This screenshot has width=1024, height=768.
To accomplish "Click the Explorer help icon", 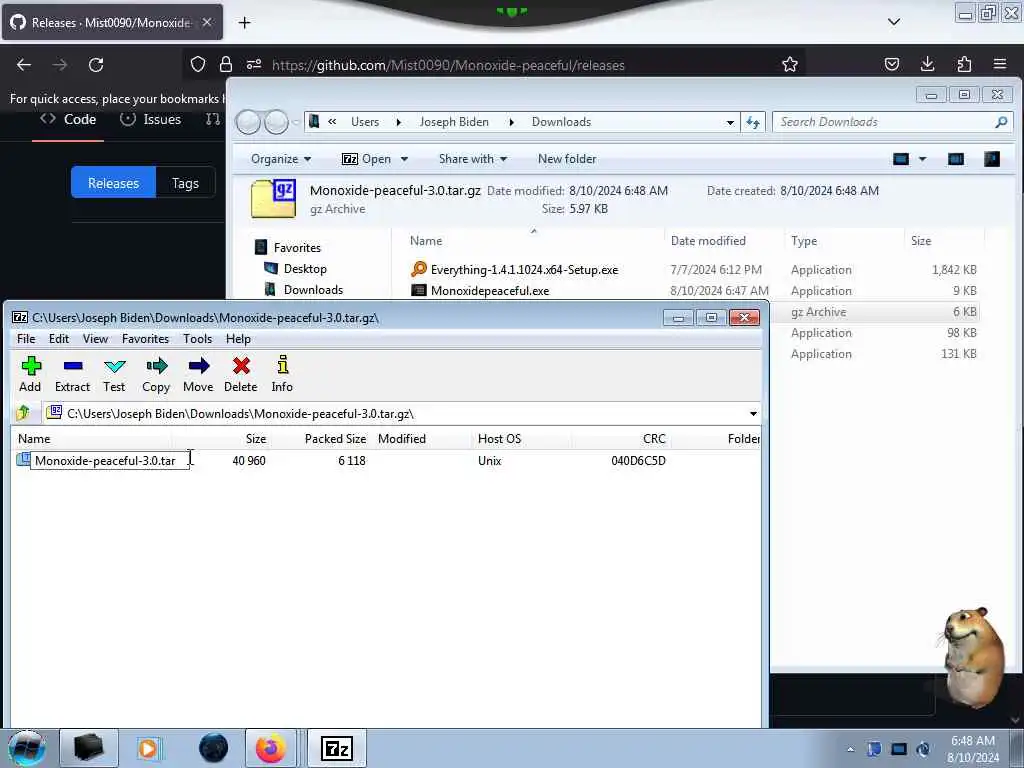I will pyautogui.click(x=992, y=159).
